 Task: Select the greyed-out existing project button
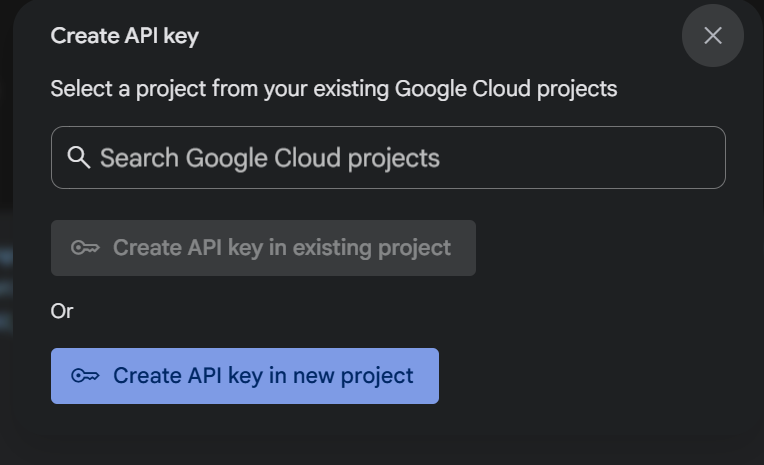(x=263, y=248)
